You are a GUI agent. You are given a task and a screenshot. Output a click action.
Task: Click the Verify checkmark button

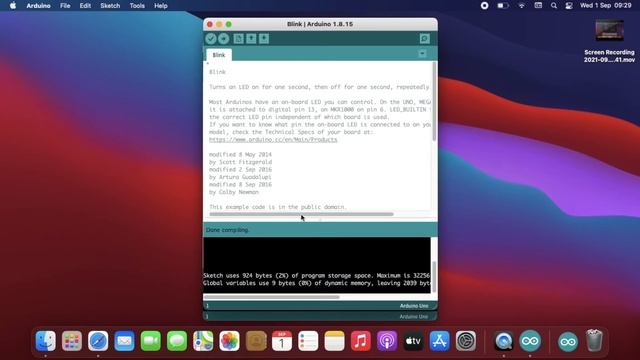[x=211, y=38]
